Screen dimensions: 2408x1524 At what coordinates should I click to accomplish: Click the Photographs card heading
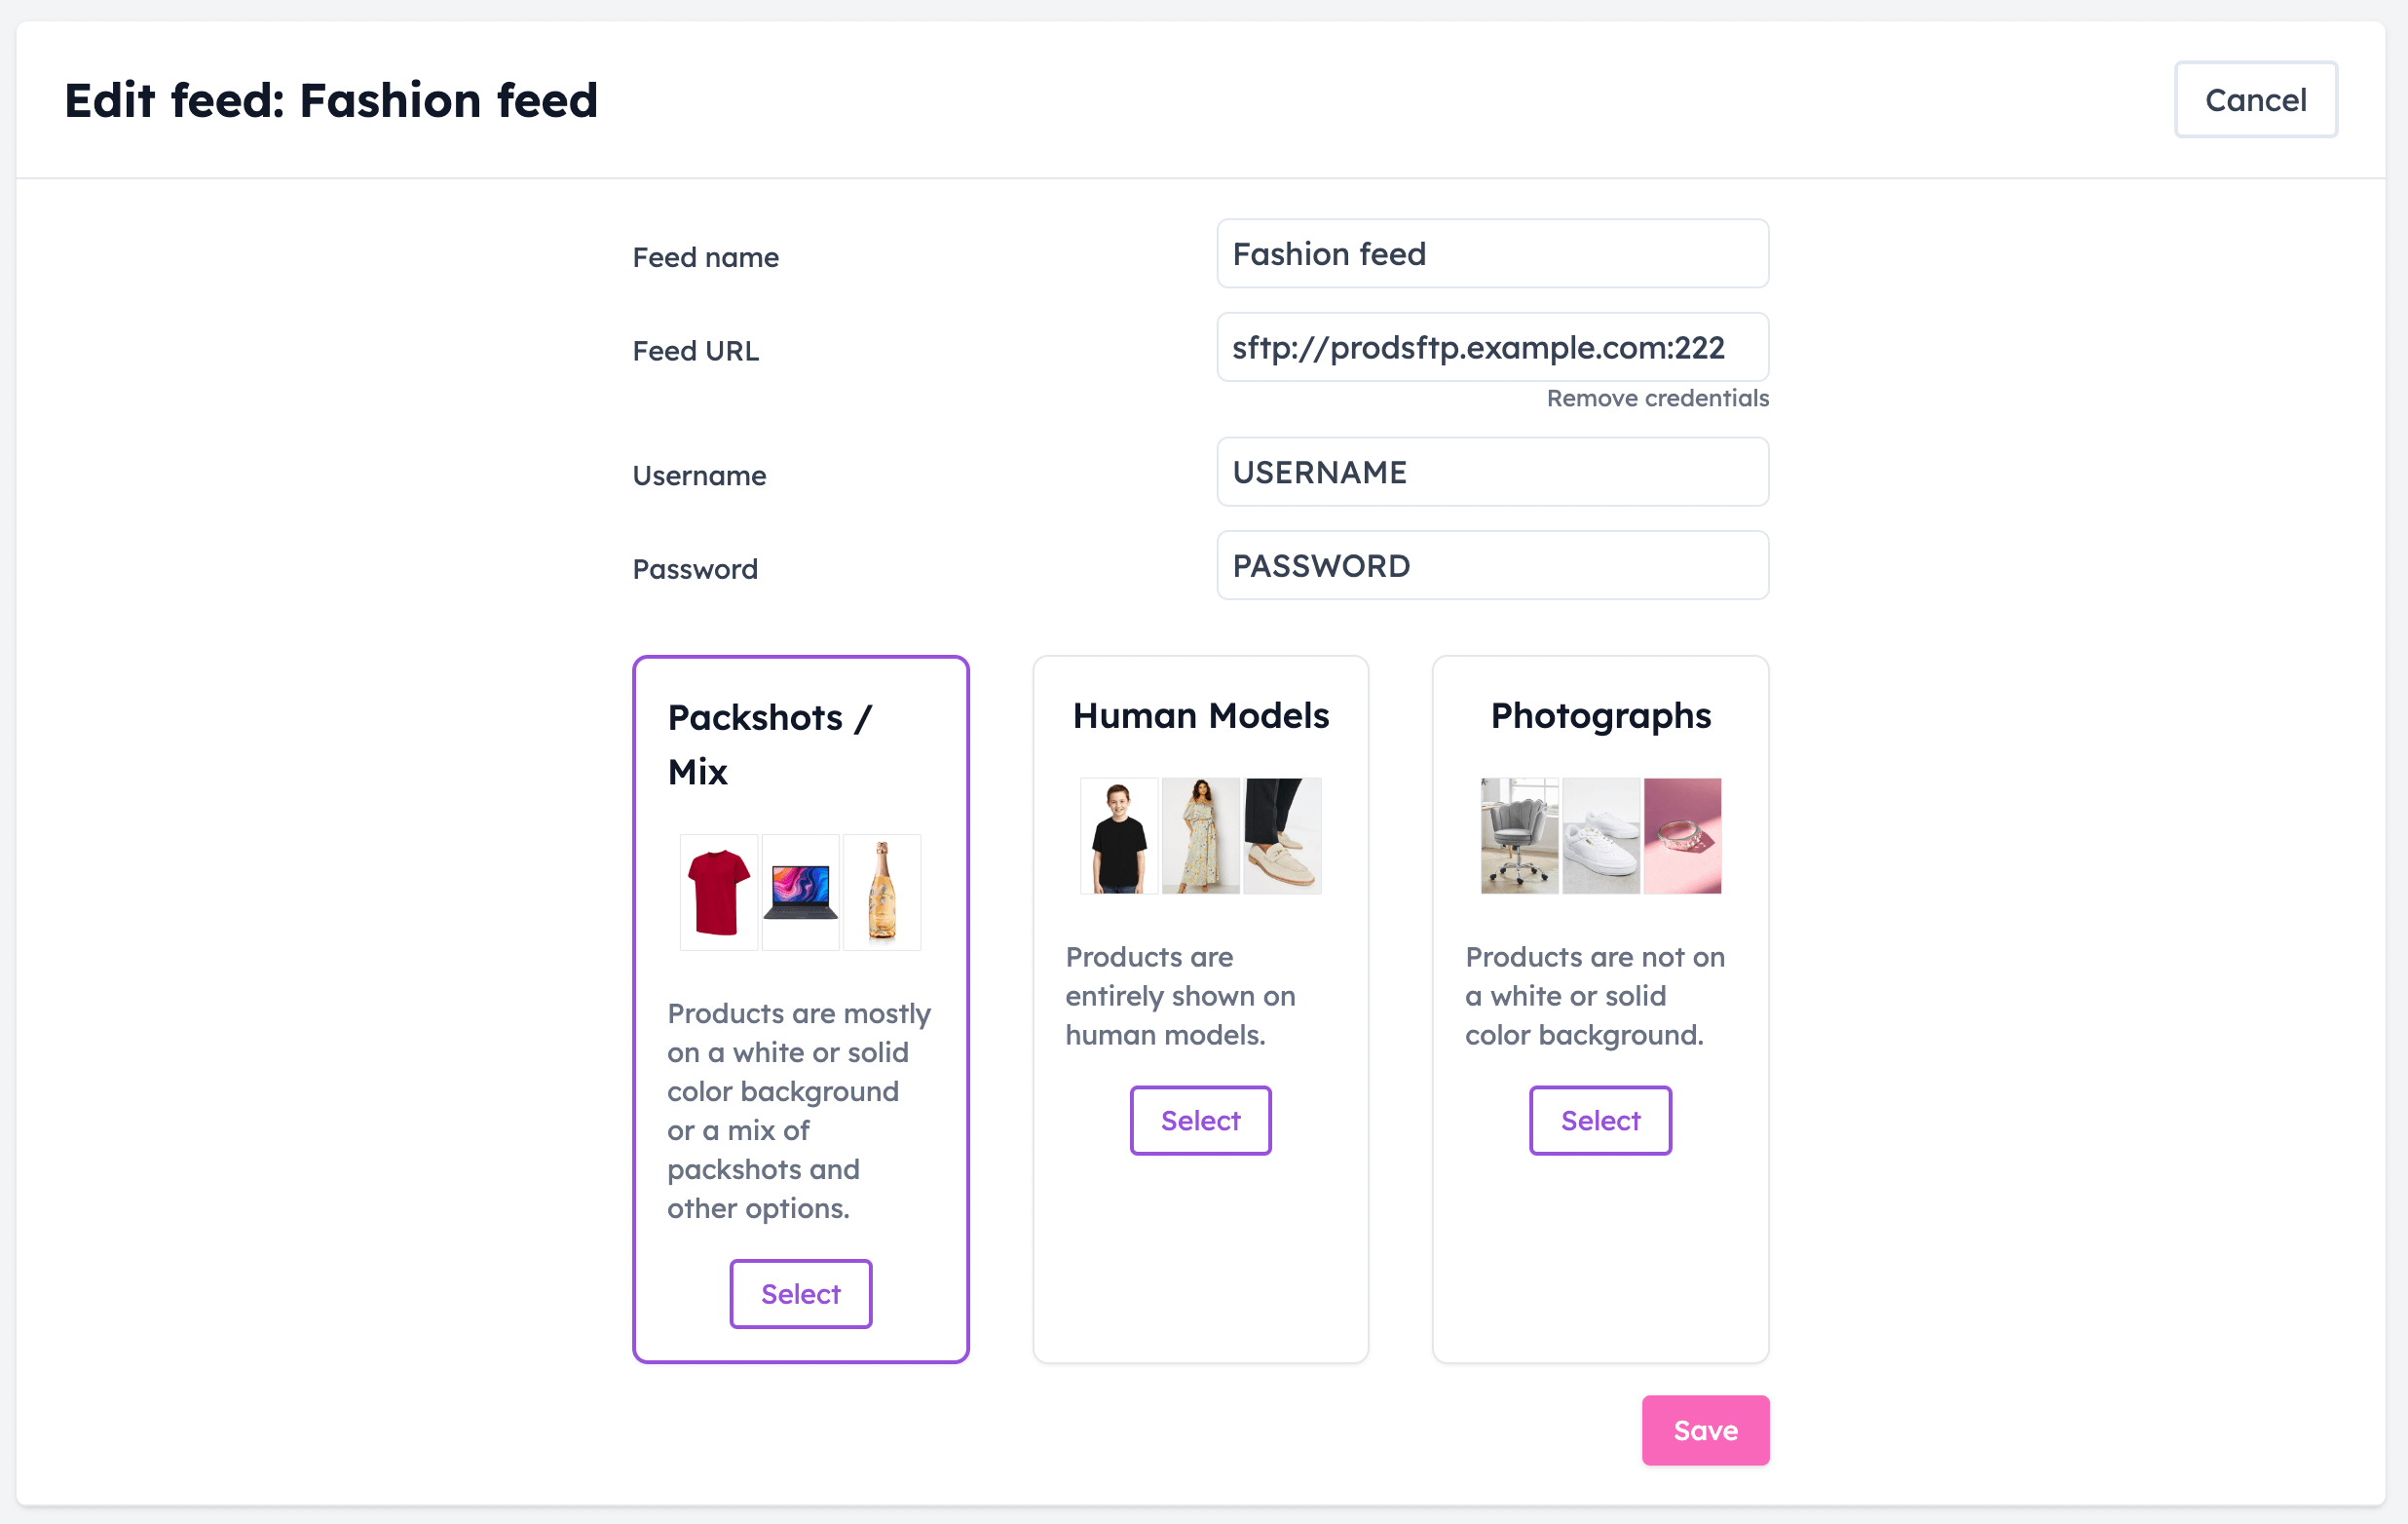tap(1600, 716)
